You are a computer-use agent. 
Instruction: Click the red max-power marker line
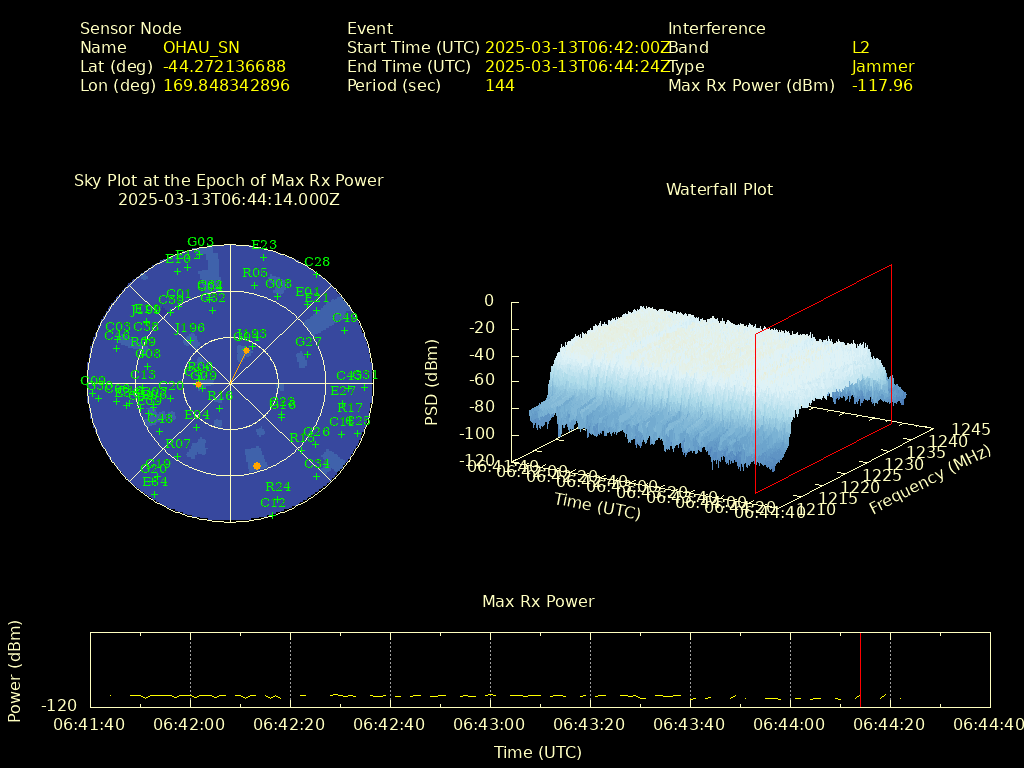pyautogui.click(x=860, y=668)
